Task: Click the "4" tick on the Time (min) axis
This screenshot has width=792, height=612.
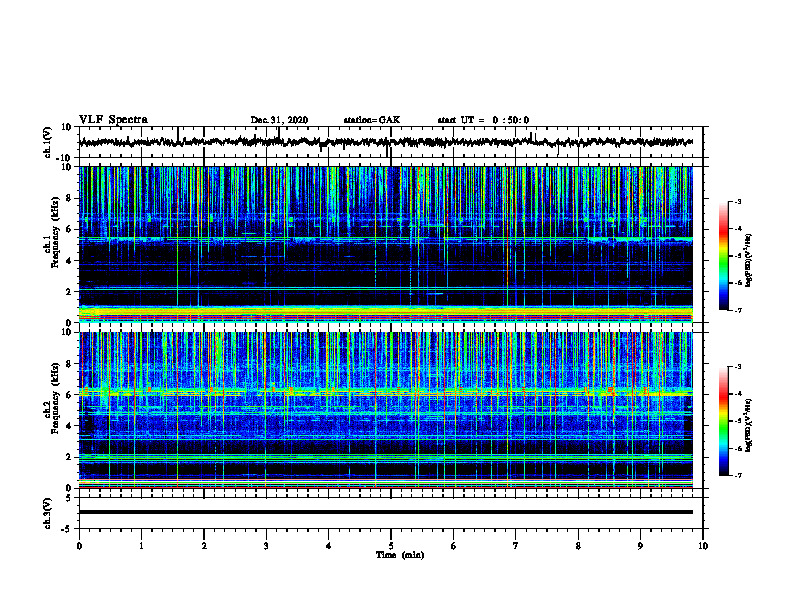Action: point(329,546)
